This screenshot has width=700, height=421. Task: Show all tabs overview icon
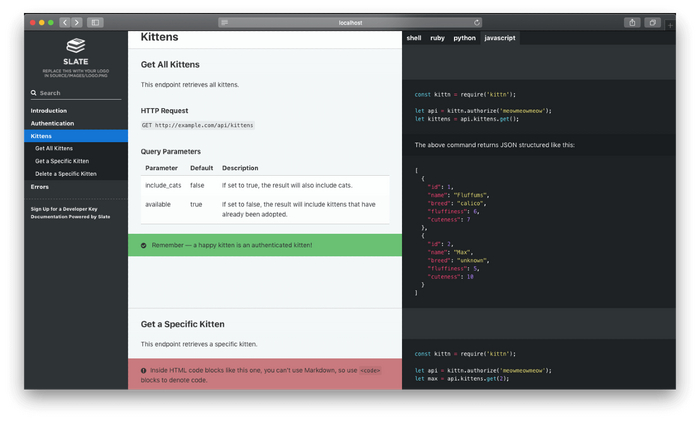(x=652, y=22)
